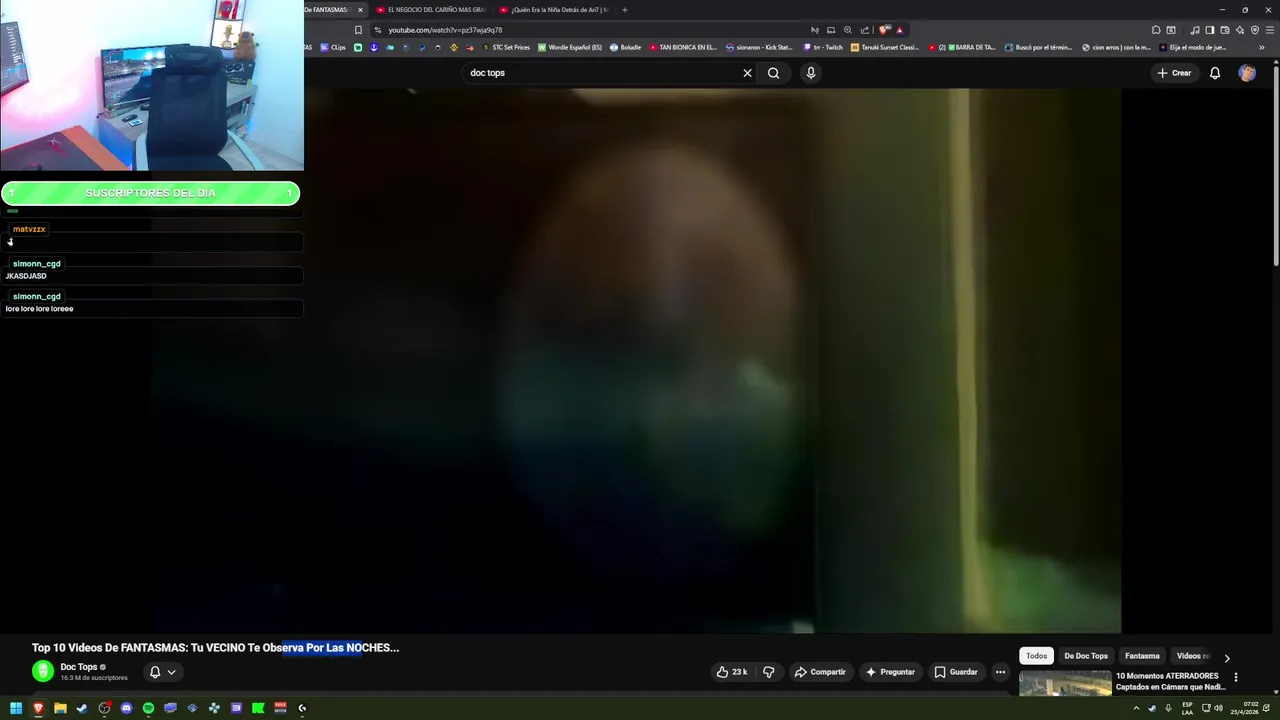Open more actions three-dot menu under video
Screen dimensions: 1280x720
pyautogui.click(x=1000, y=672)
